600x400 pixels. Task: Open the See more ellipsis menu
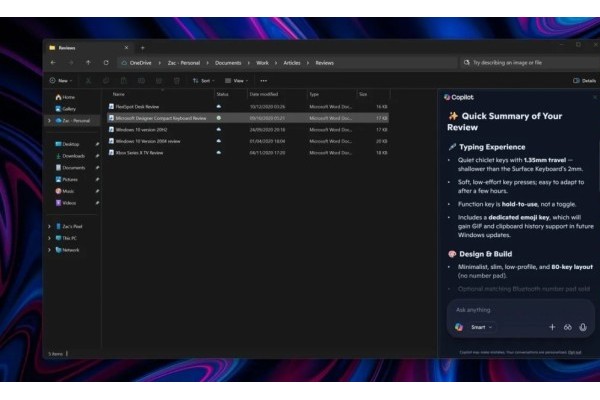tap(264, 81)
